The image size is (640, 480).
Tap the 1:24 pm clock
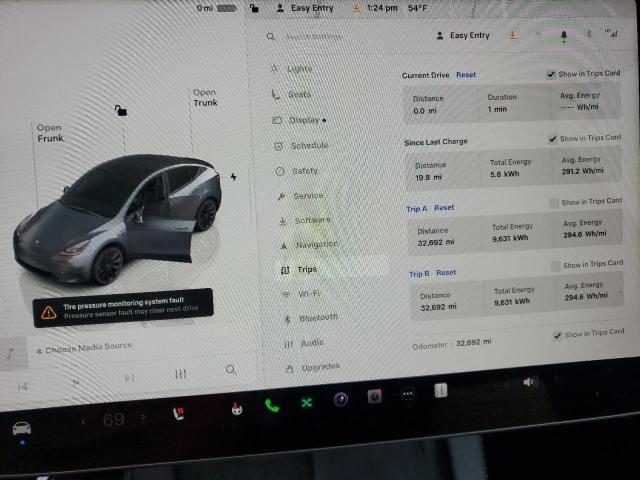coord(382,8)
